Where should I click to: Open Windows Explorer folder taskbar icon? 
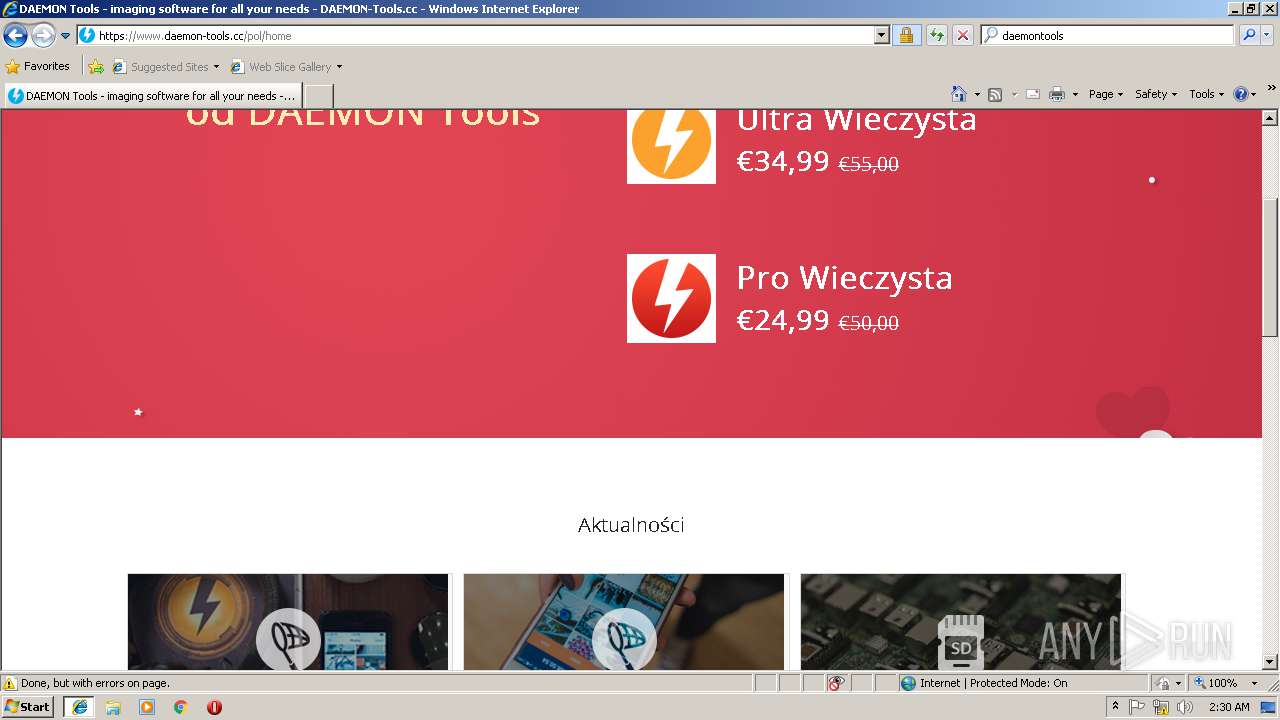coord(113,707)
